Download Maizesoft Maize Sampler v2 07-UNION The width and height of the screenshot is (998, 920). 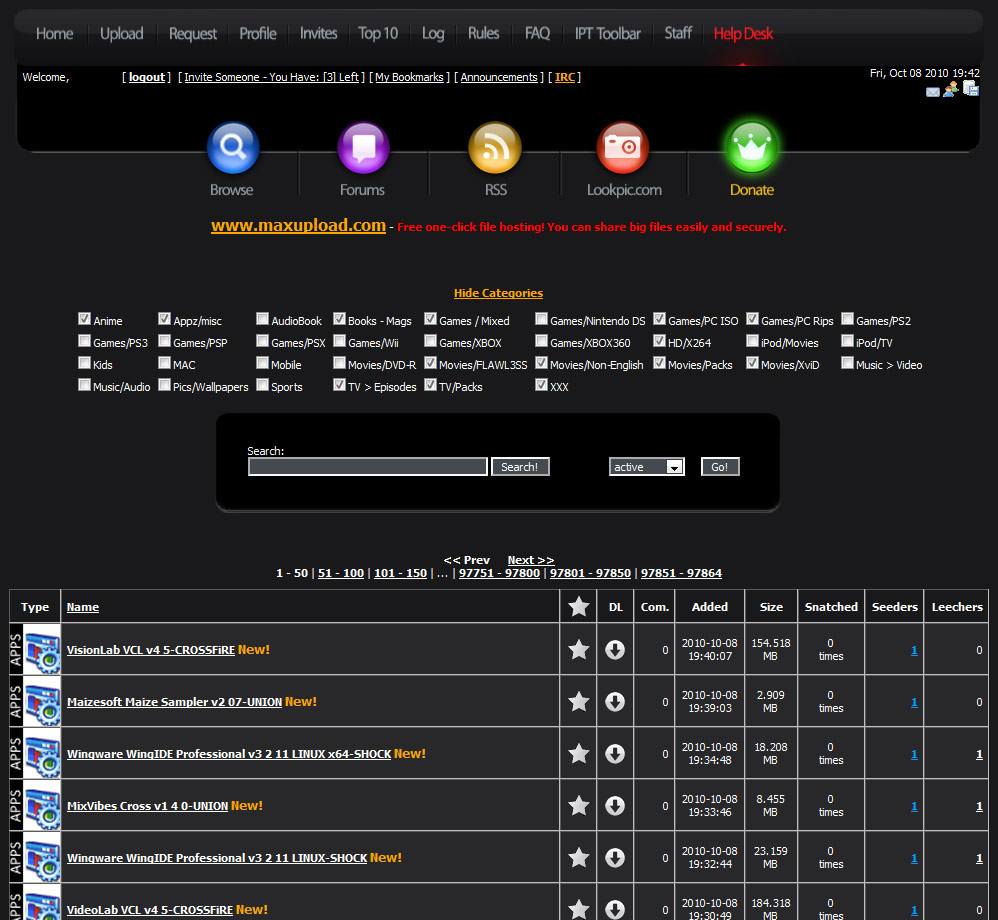(615, 702)
